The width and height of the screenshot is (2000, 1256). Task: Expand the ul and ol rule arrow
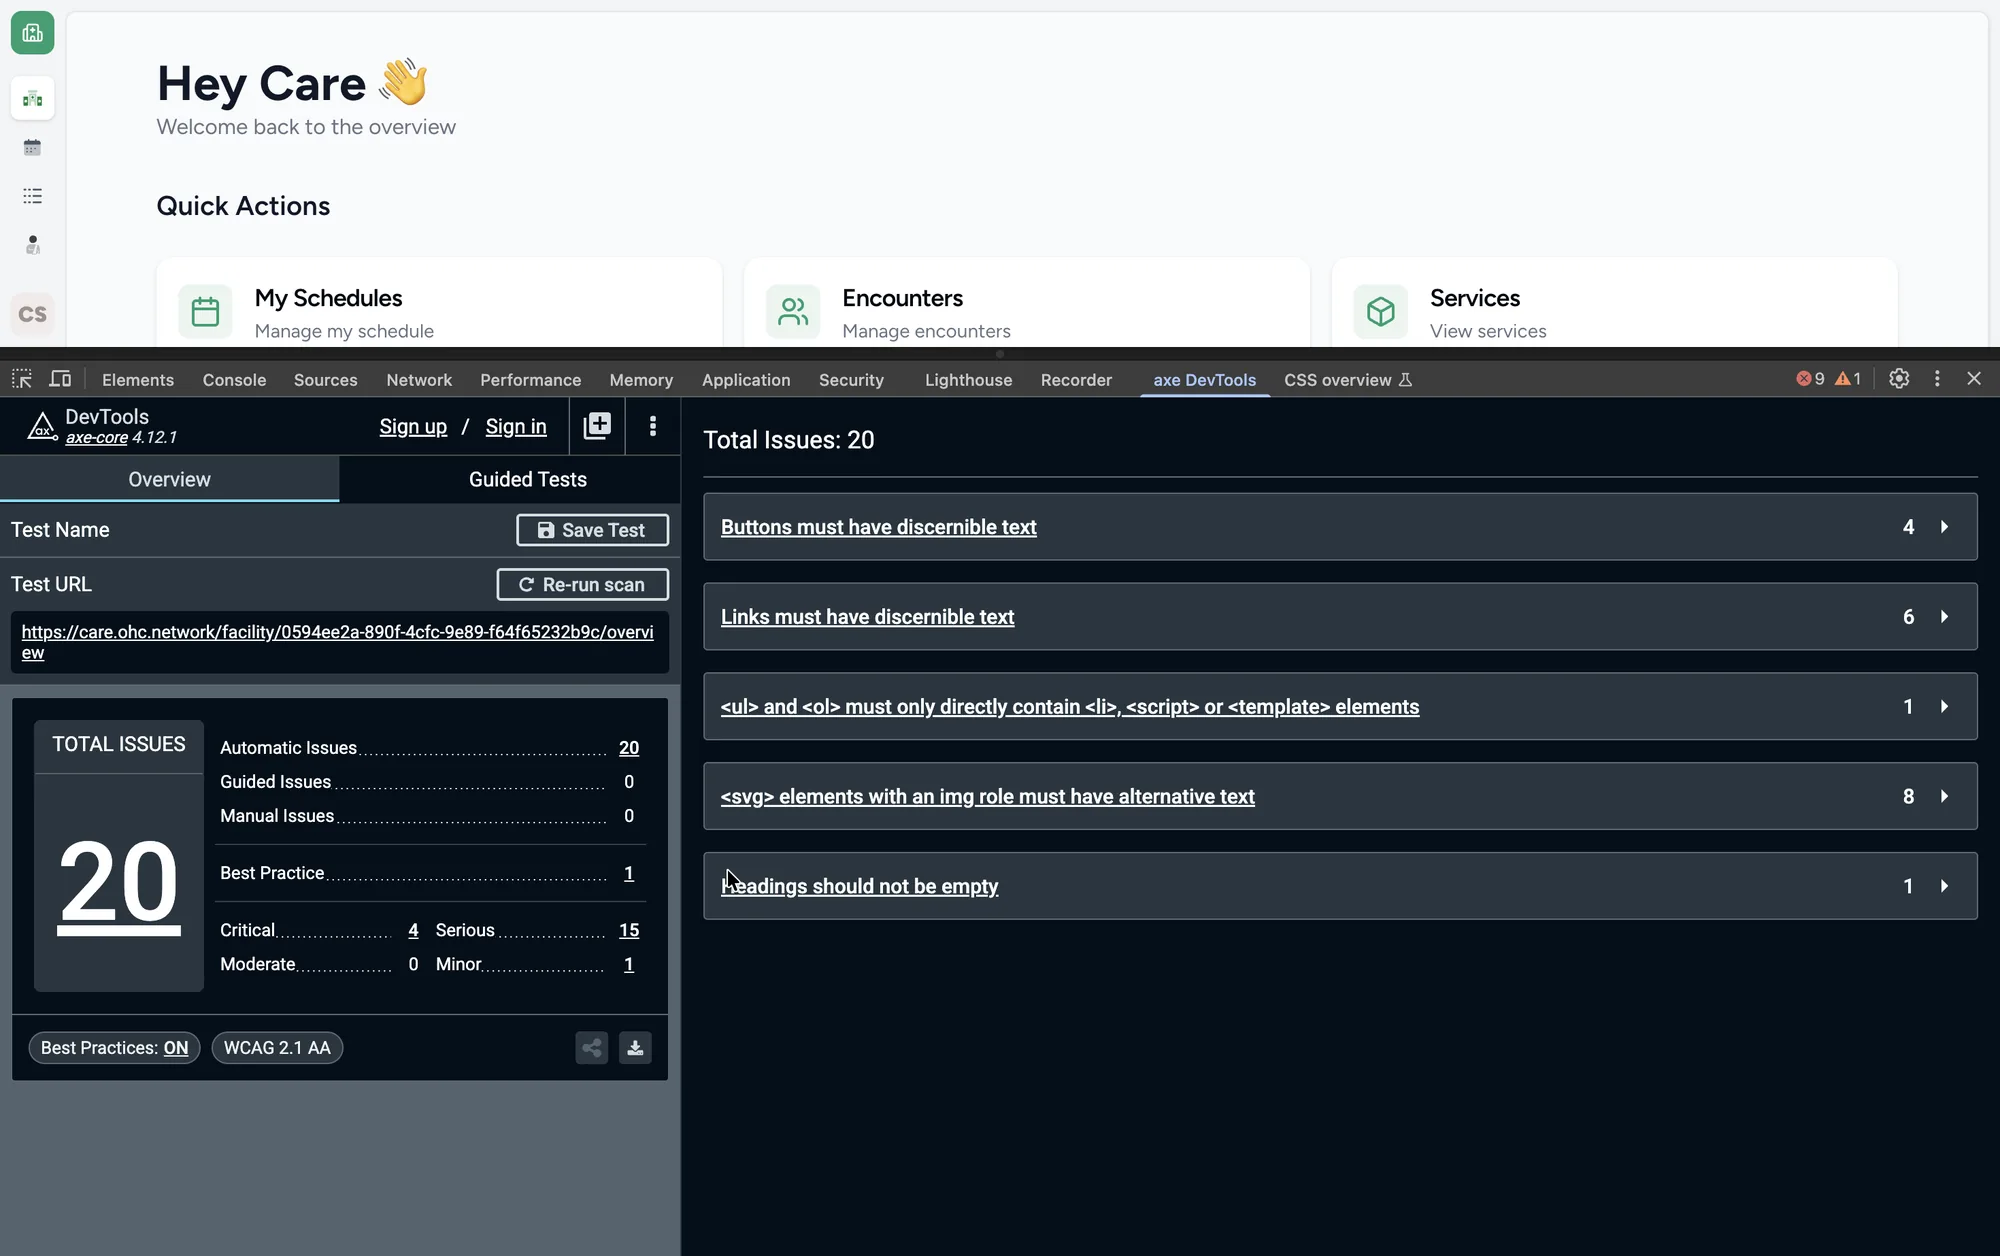point(1945,707)
